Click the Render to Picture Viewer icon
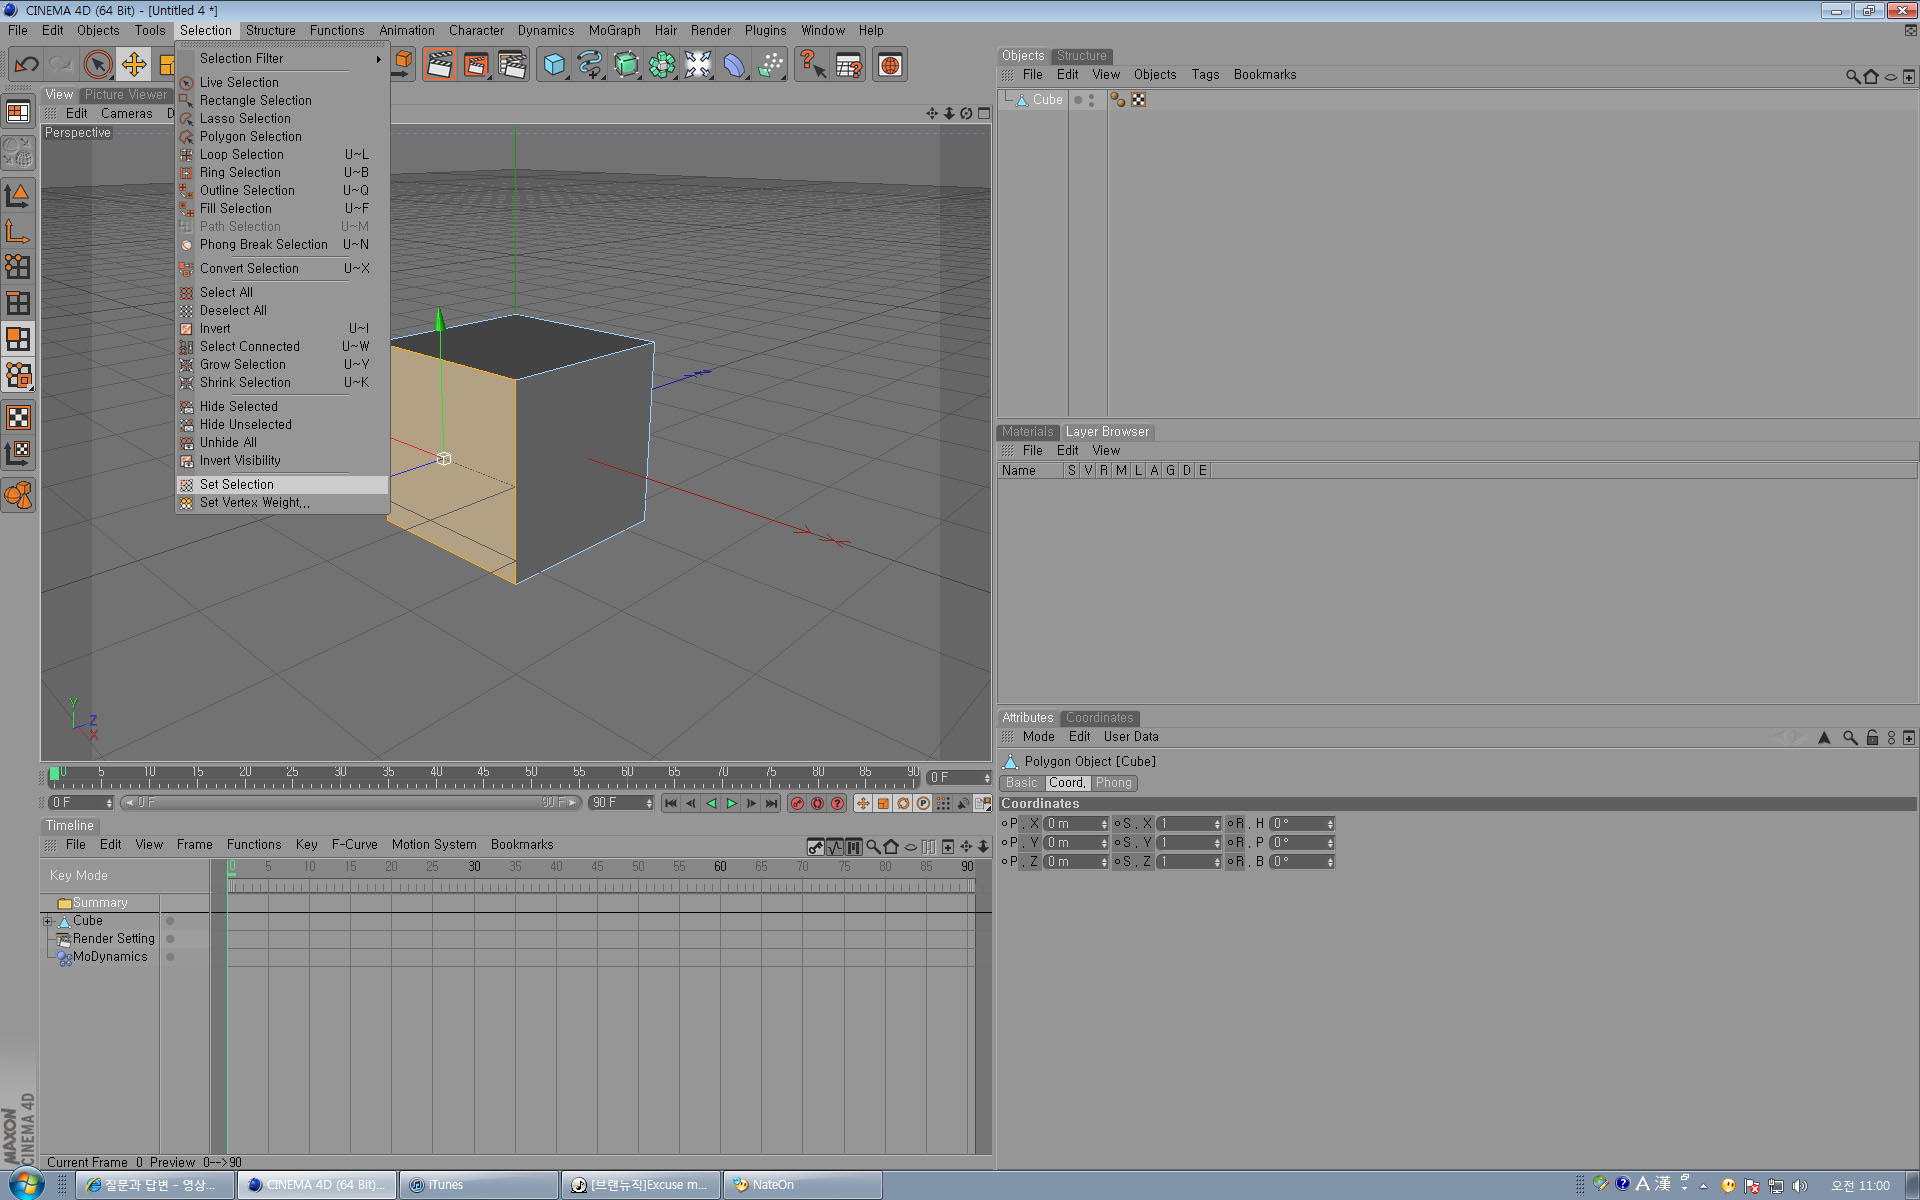Viewport: 1920px width, 1200px height. [476, 65]
